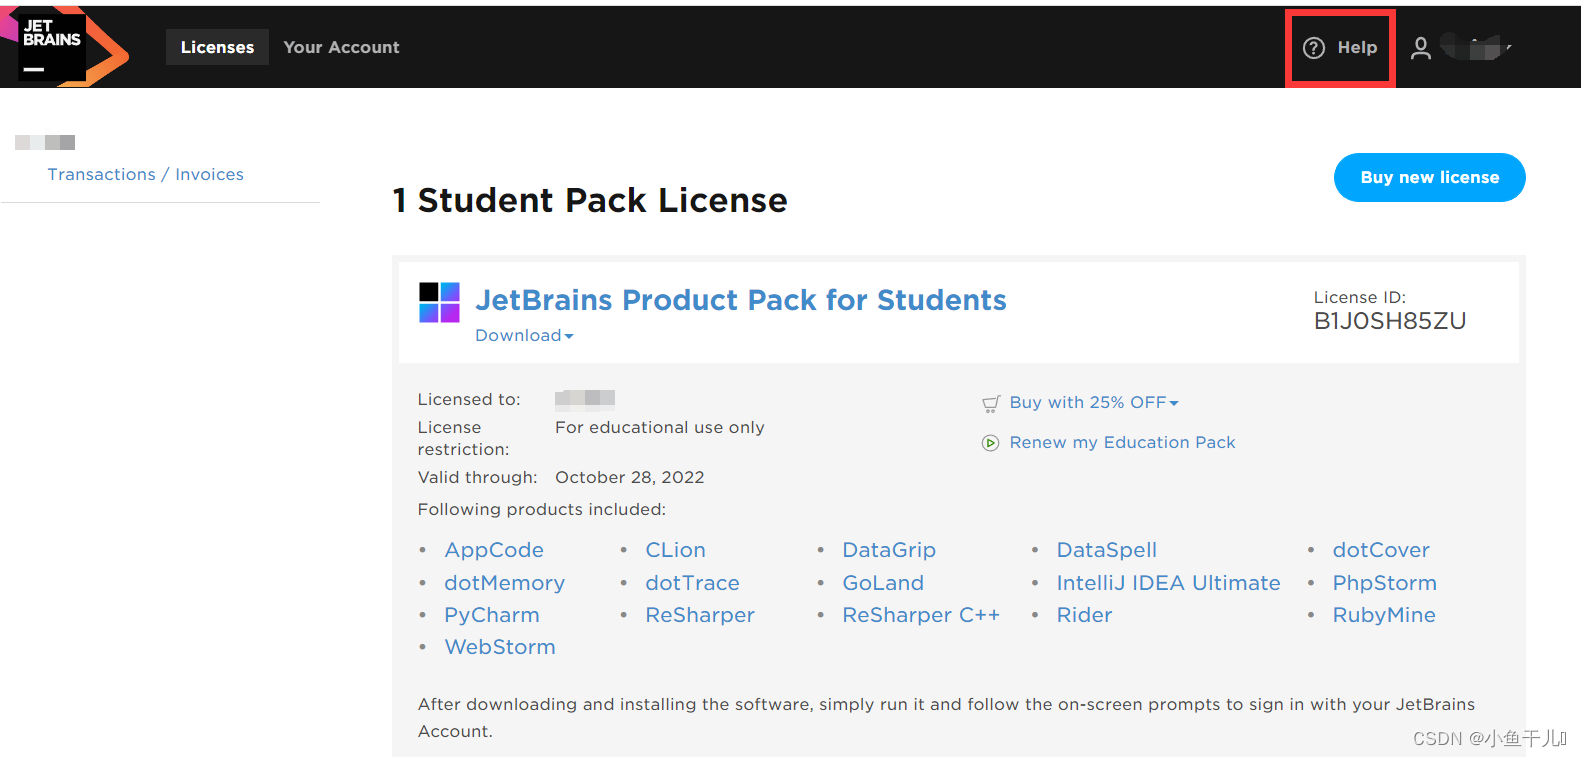Open the Licenses tab
Image resolution: width=1581 pixels, height=757 pixels.
tap(217, 47)
